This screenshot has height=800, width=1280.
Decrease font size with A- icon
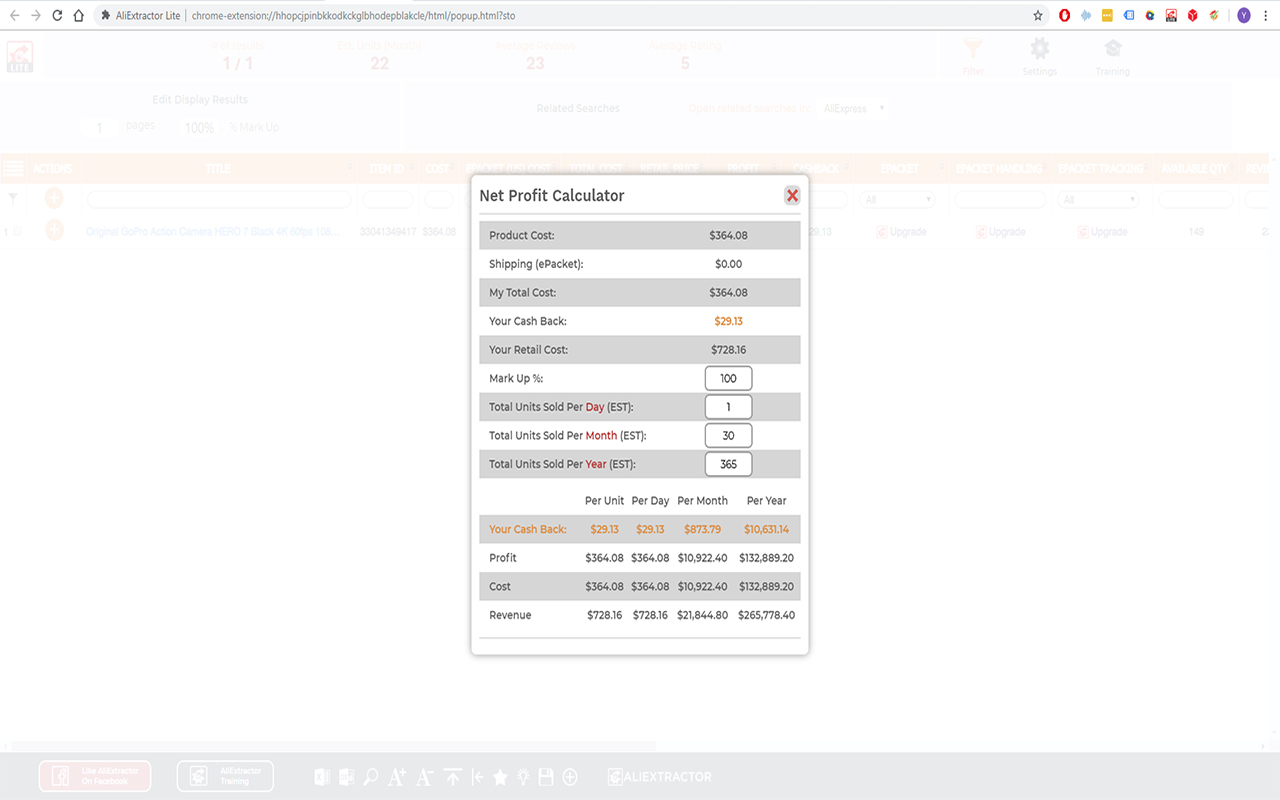(425, 777)
